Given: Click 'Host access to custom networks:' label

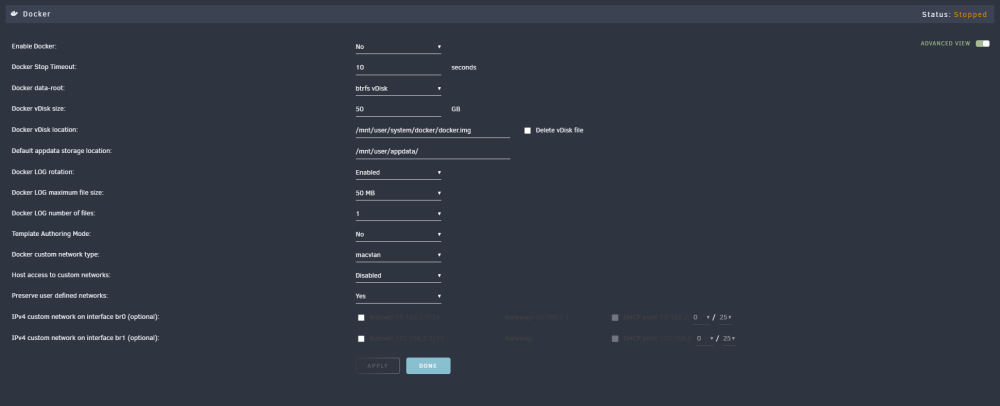Looking at the screenshot, I should pos(61,275).
